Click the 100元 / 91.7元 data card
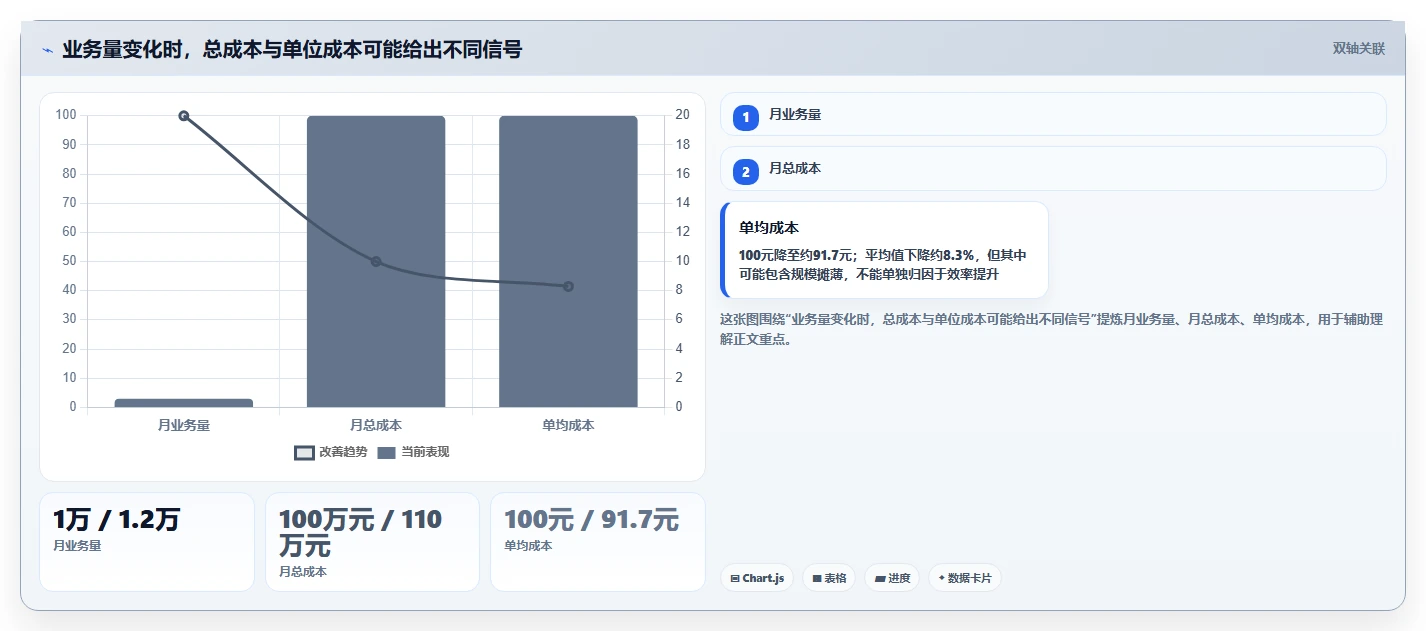1426x631 pixels. [597, 541]
